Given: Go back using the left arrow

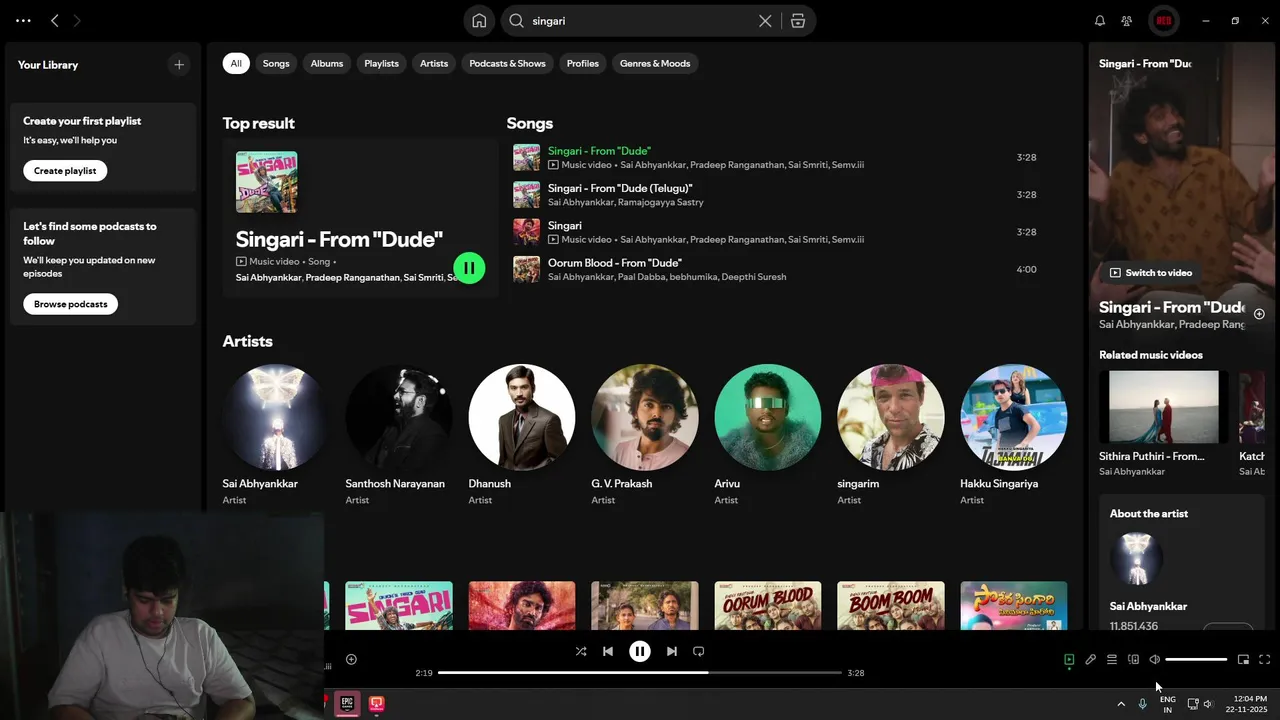Looking at the screenshot, I should [x=55, y=20].
